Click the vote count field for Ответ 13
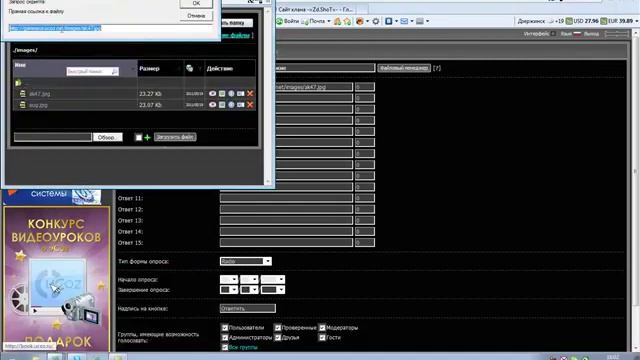 364,220
